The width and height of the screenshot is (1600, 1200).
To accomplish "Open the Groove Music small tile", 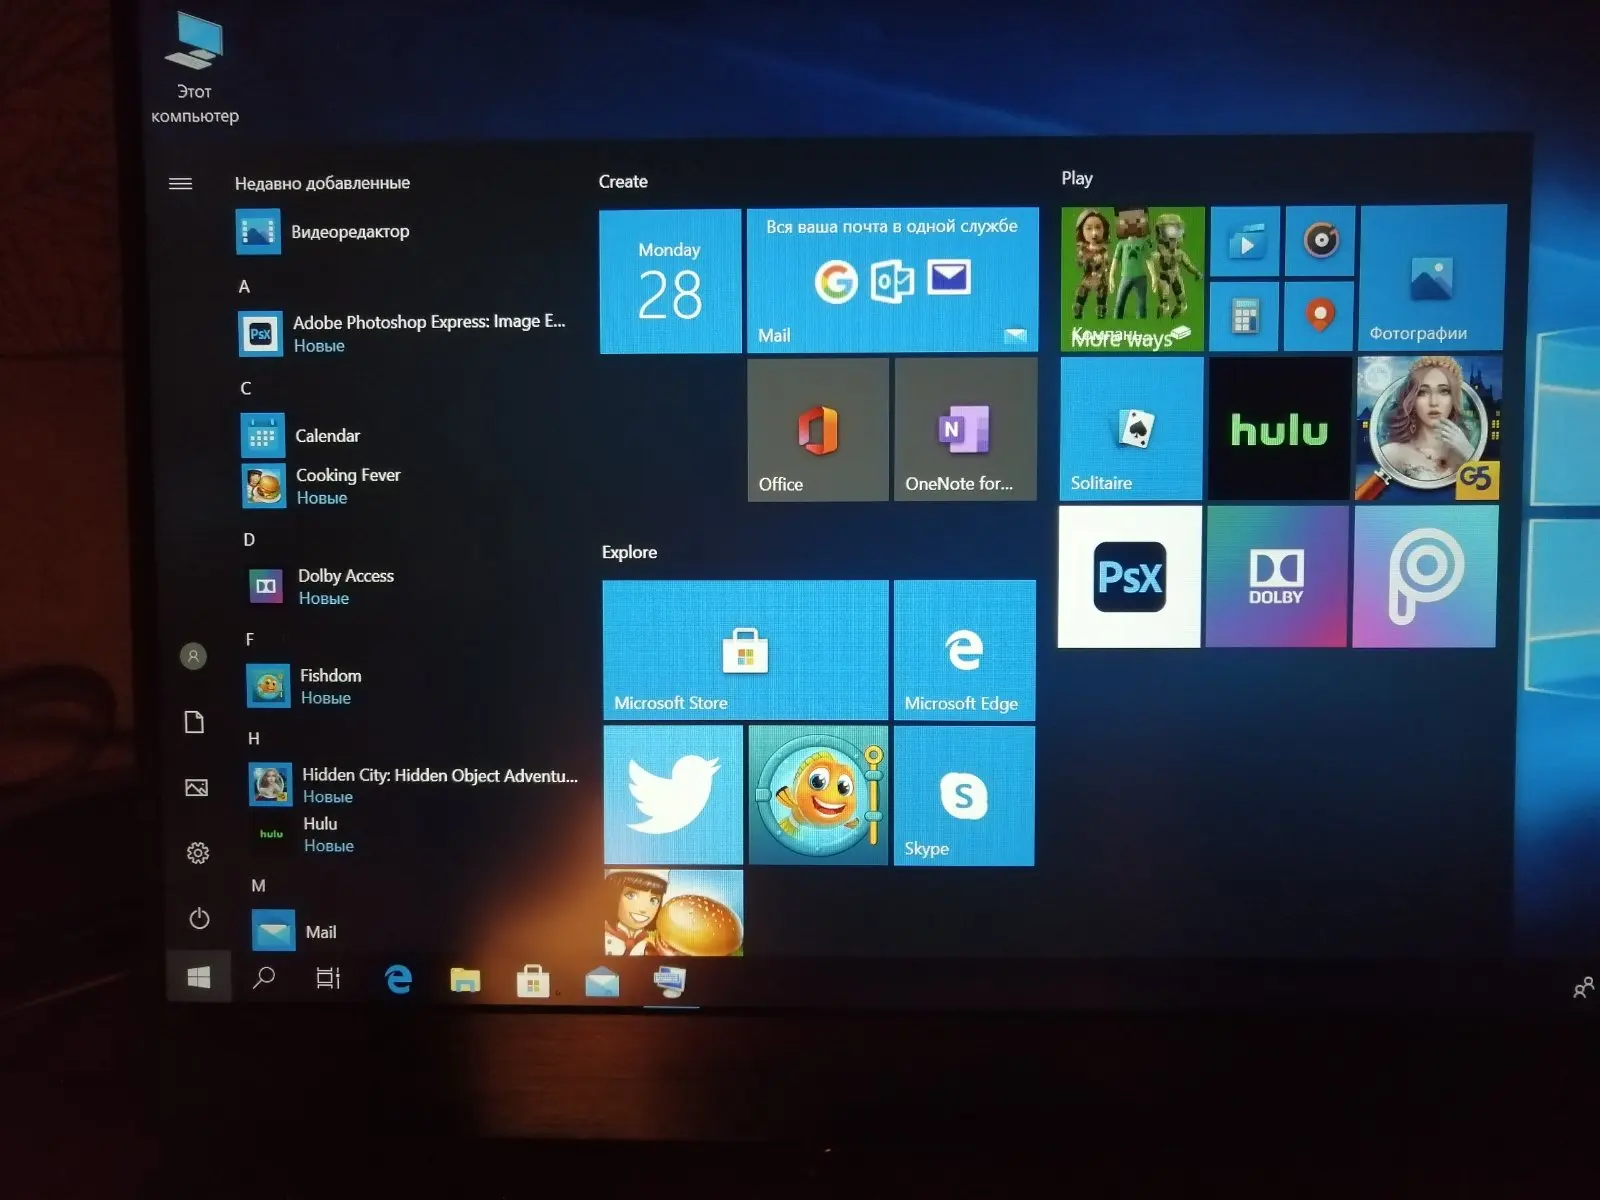I will click(1321, 240).
